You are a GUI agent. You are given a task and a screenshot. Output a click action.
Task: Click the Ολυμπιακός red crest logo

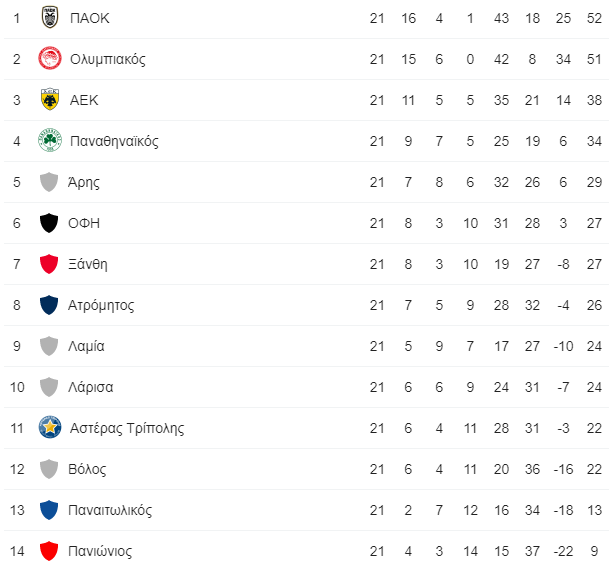click(50, 59)
